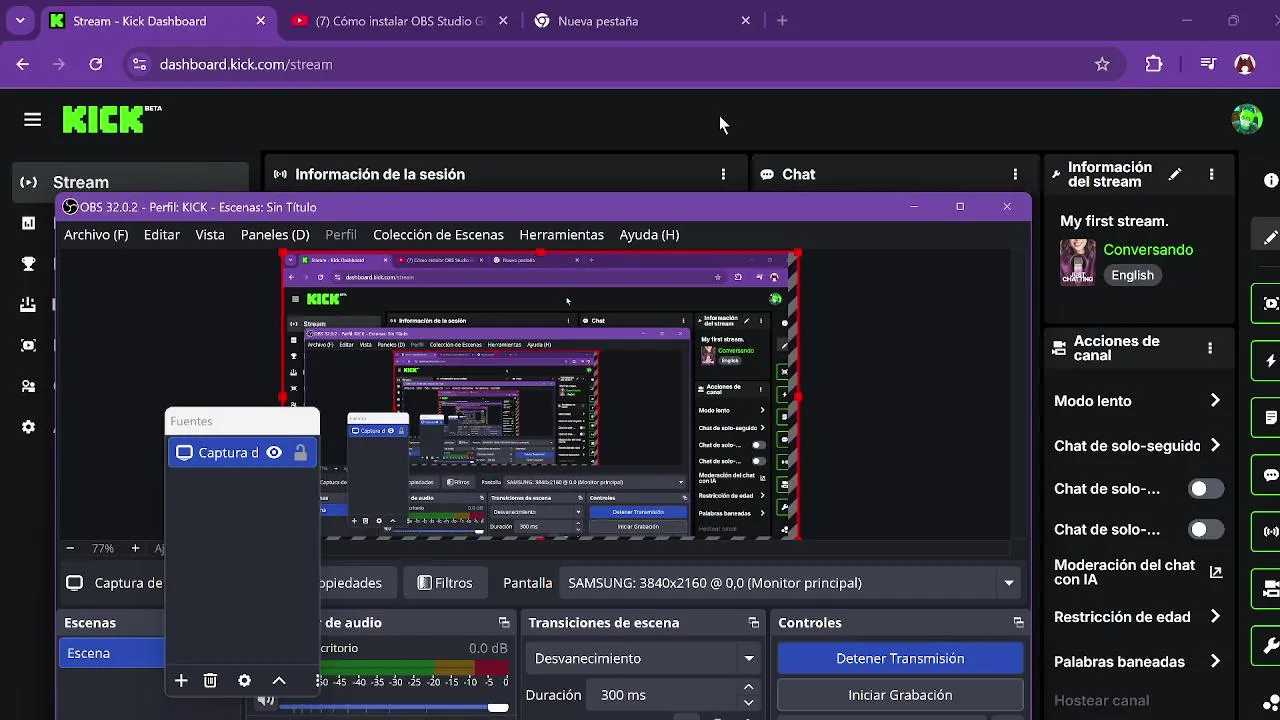This screenshot has height=720, width=1280.
Task: Open the settings gear in Kick sidebar
Action: [29, 427]
